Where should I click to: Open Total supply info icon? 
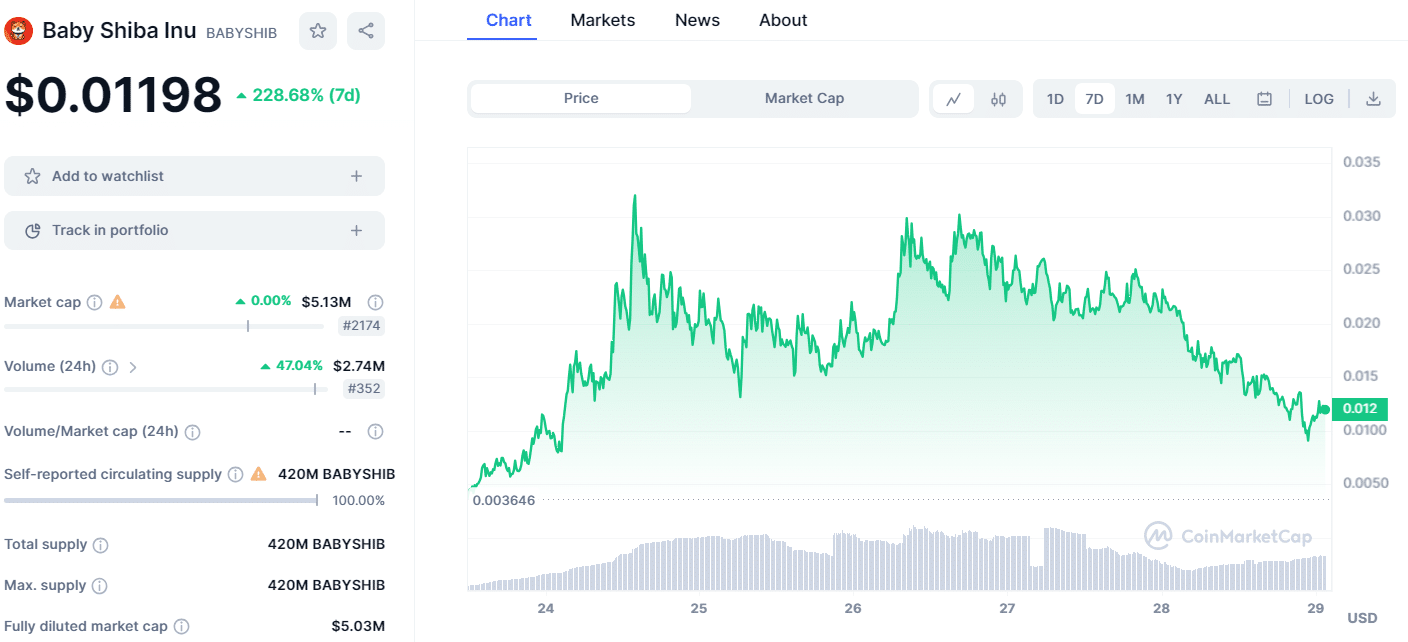click(101, 545)
